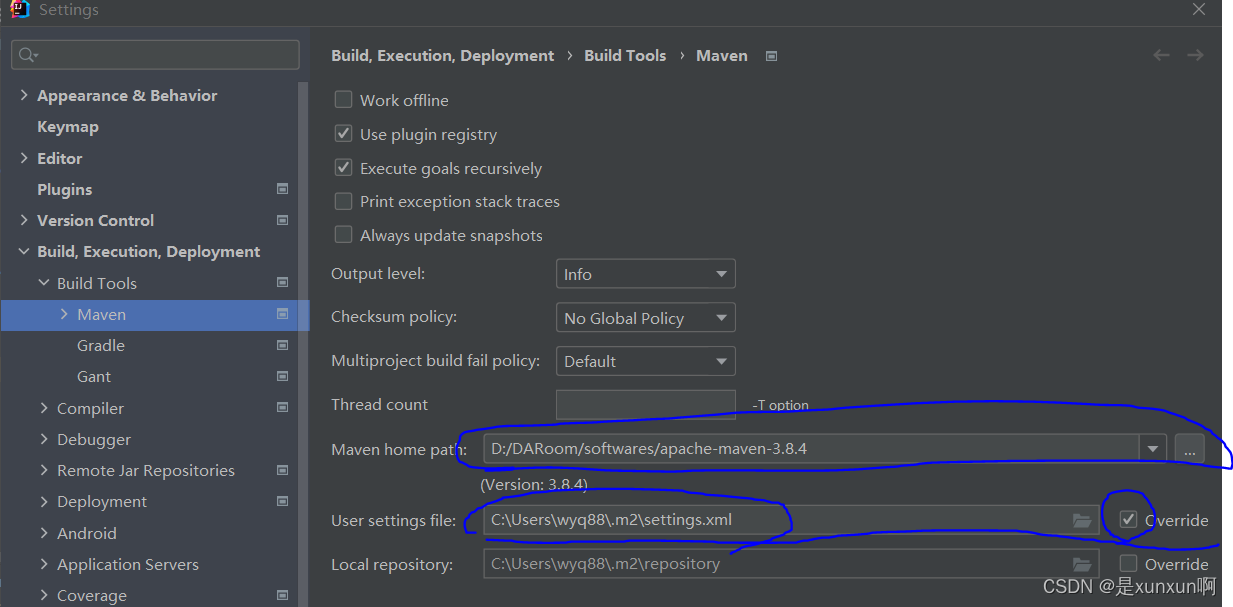The width and height of the screenshot is (1233, 607).
Task: Uncheck Use plugin registry
Action: click(343, 133)
